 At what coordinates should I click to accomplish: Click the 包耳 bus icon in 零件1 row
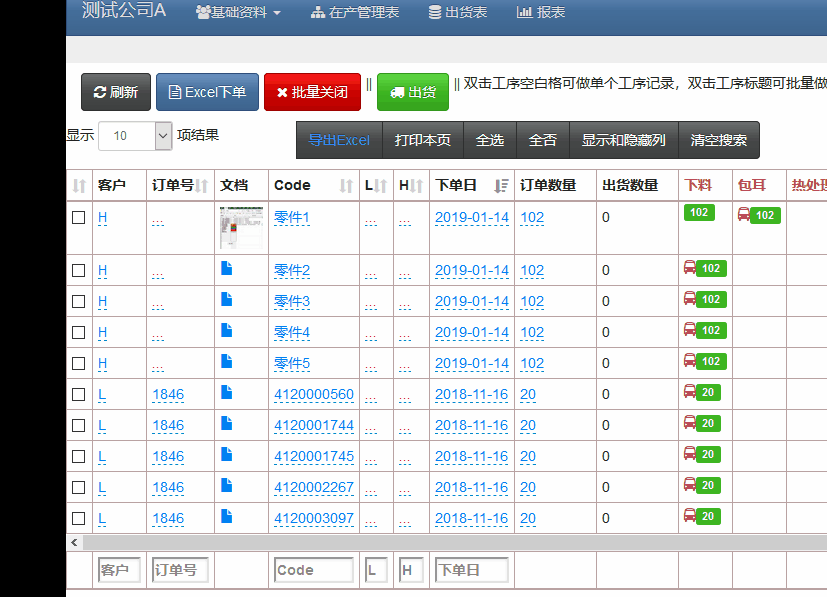[744, 214]
